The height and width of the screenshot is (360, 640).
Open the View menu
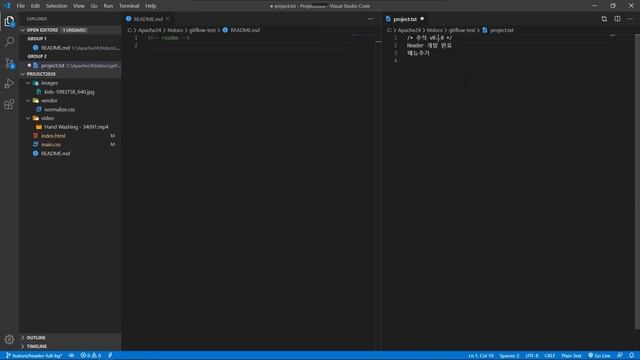pyautogui.click(x=79, y=6)
